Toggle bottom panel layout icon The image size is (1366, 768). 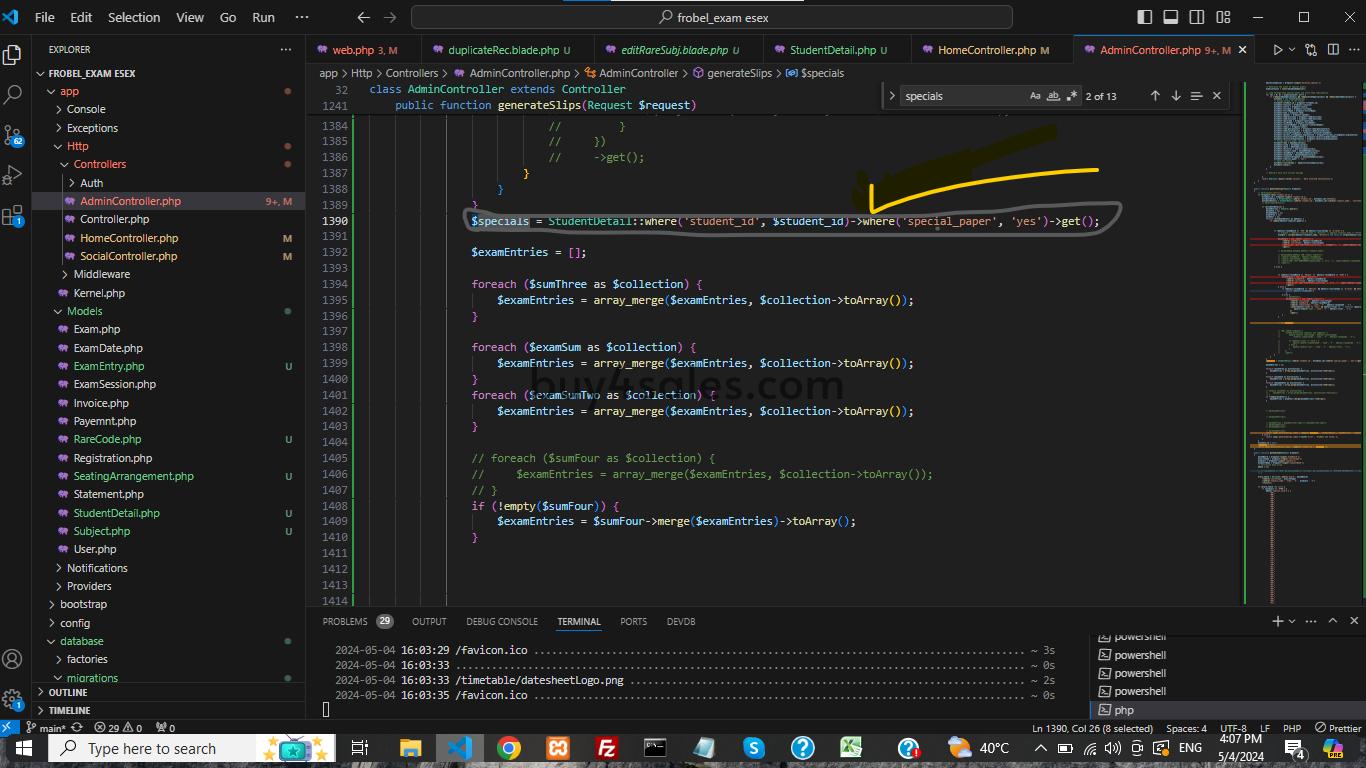click(1171, 17)
